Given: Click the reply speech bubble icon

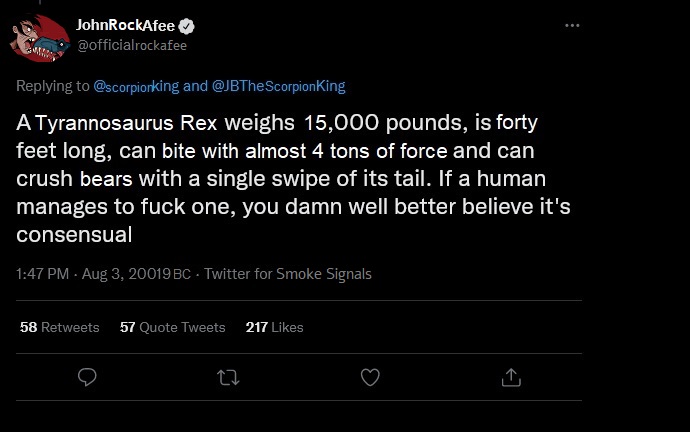Looking at the screenshot, I should click(x=88, y=377).
